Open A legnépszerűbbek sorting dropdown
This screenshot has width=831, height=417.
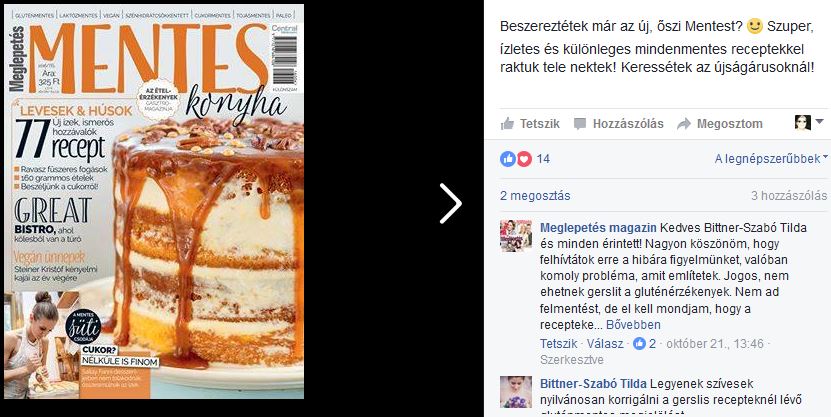pos(771,158)
